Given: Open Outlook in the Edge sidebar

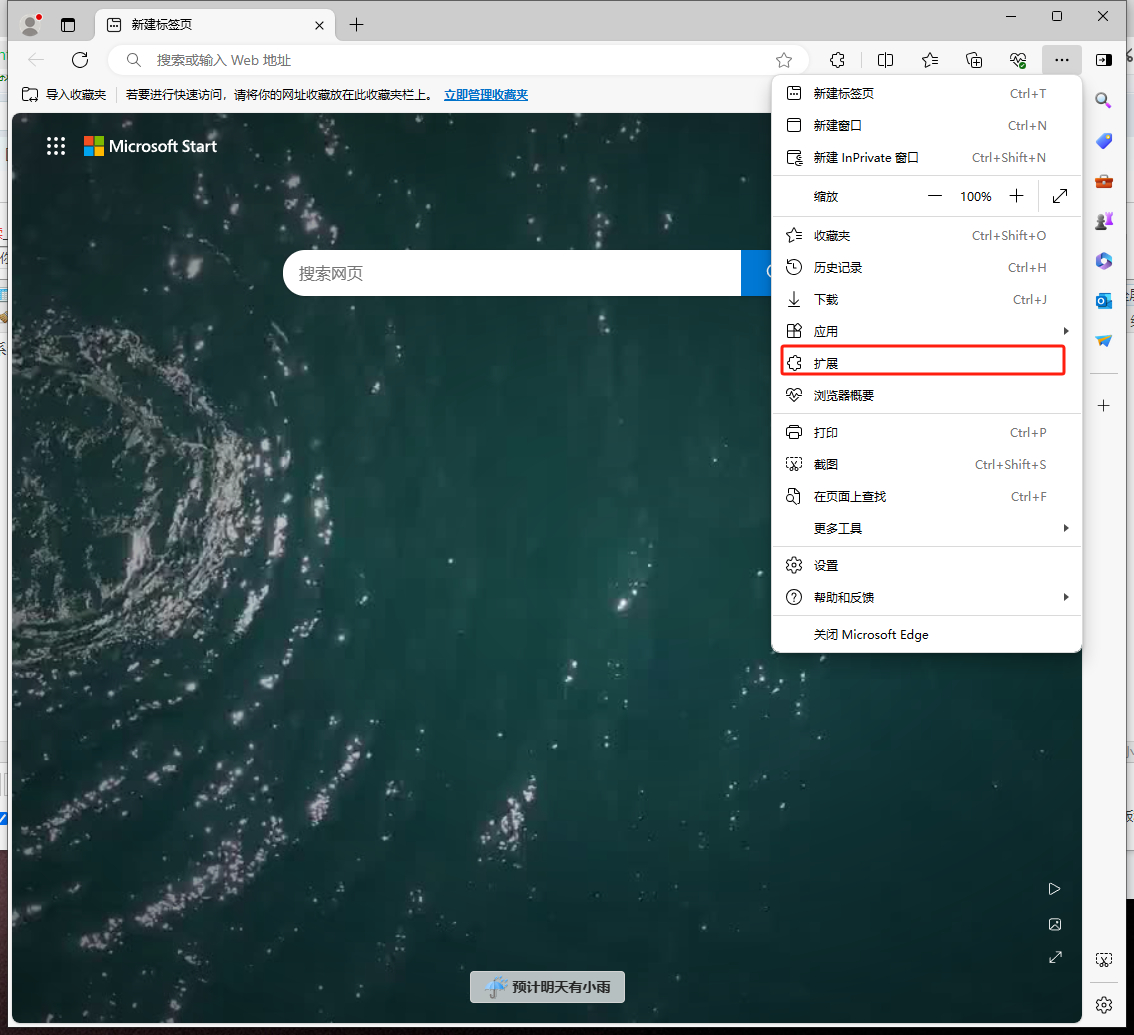Looking at the screenshot, I should pyautogui.click(x=1103, y=300).
